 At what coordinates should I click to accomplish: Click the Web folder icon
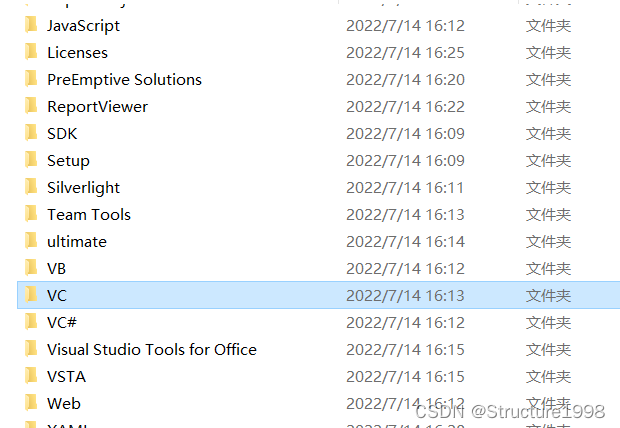31,403
